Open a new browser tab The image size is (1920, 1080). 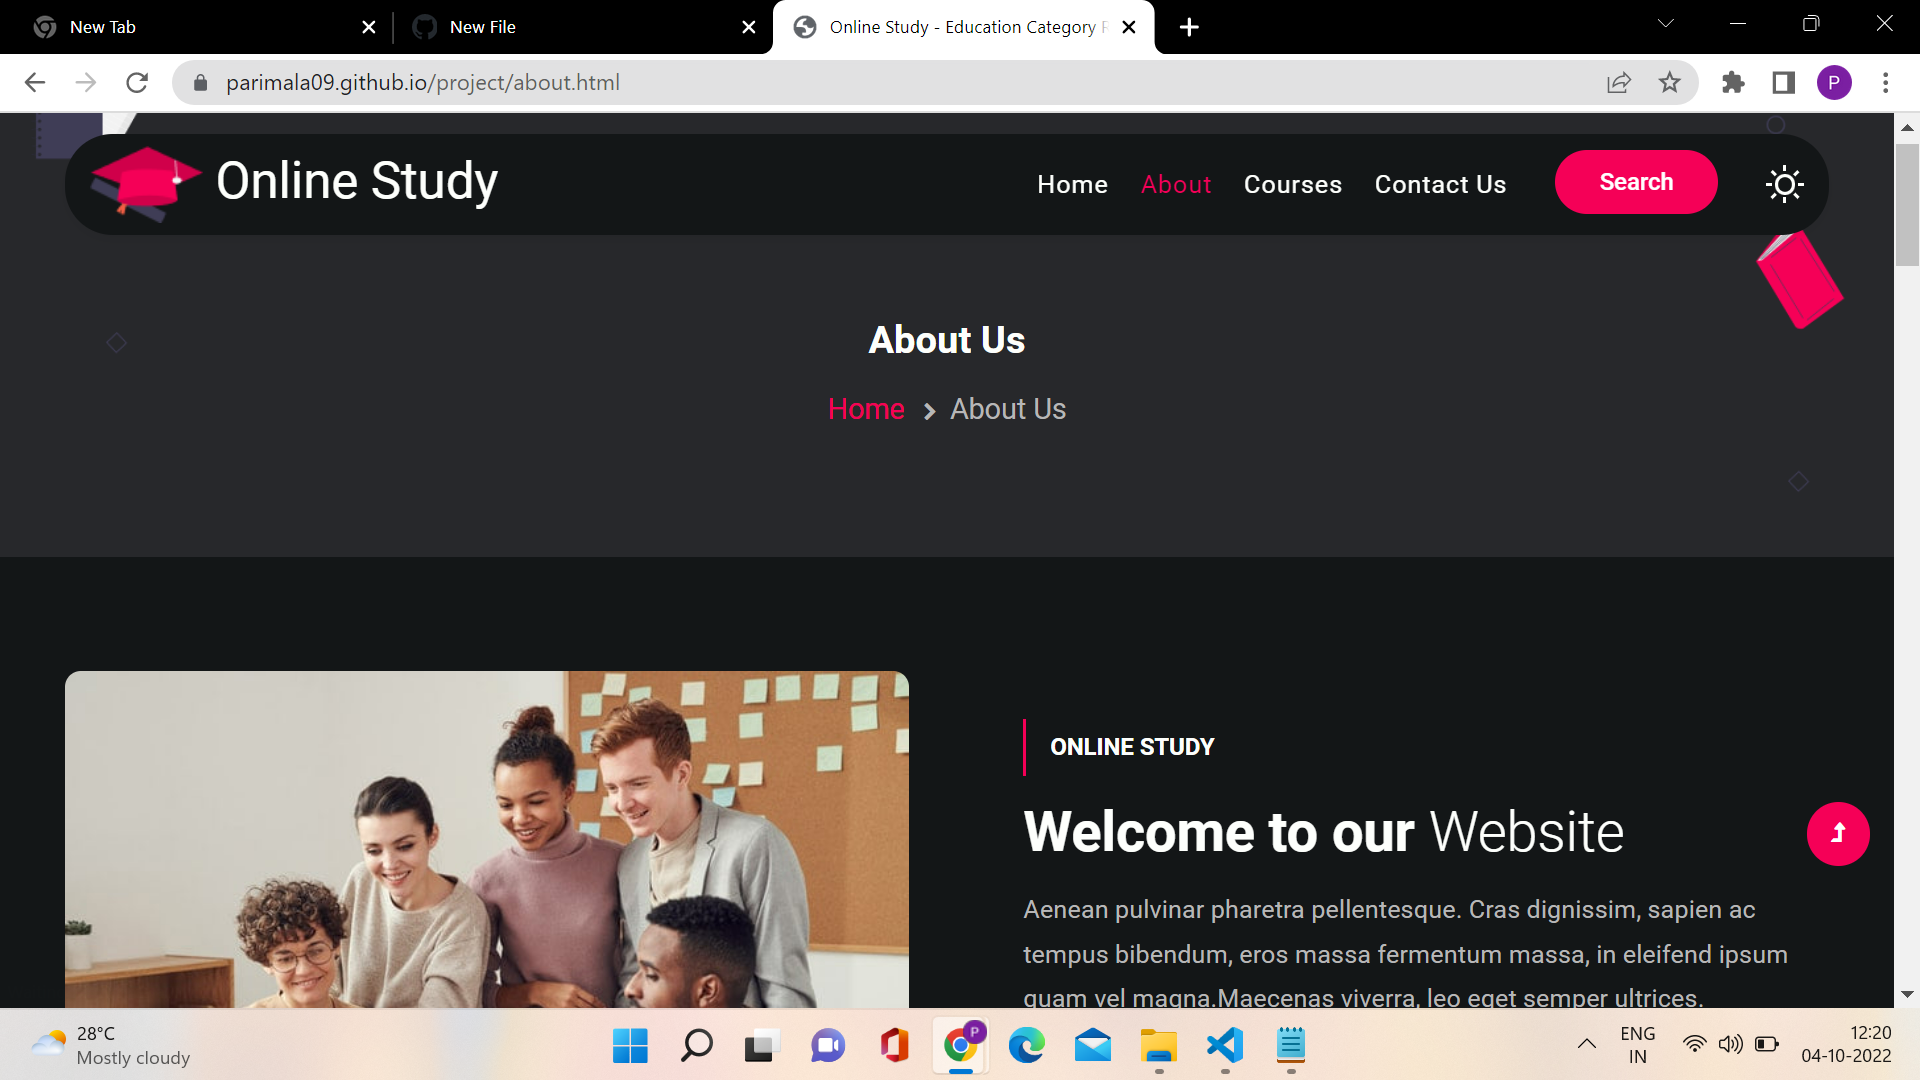[x=1189, y=27]
